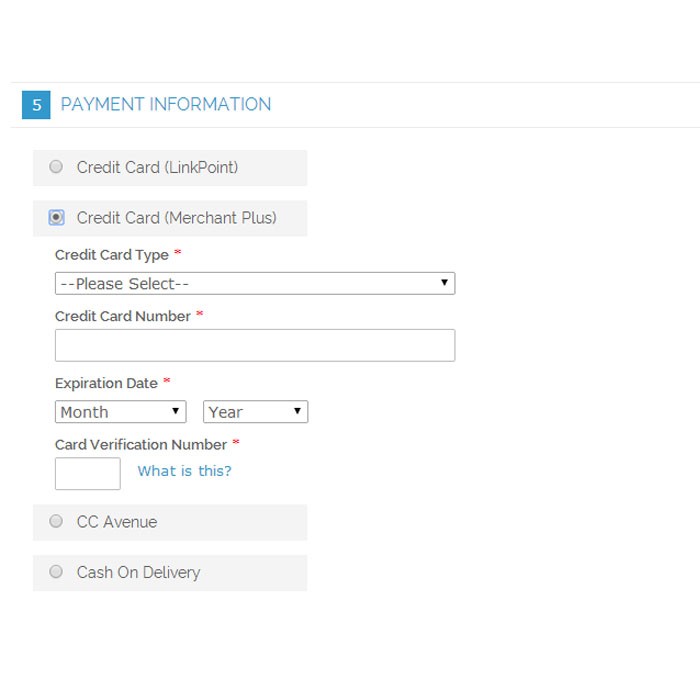This screenshot has height=680, width=700.
Task: Focus the Credit Card Number input field
Action: (254, 345)
